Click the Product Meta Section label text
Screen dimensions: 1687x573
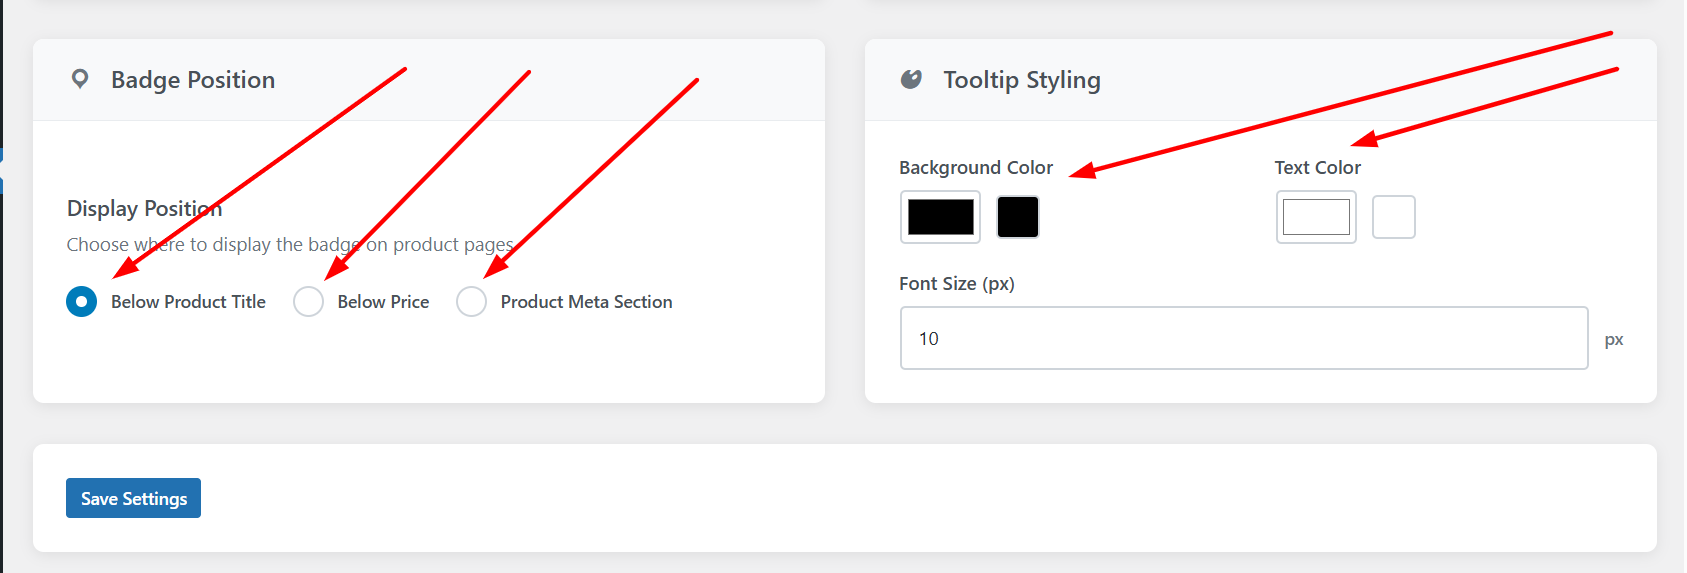point(586,302)
